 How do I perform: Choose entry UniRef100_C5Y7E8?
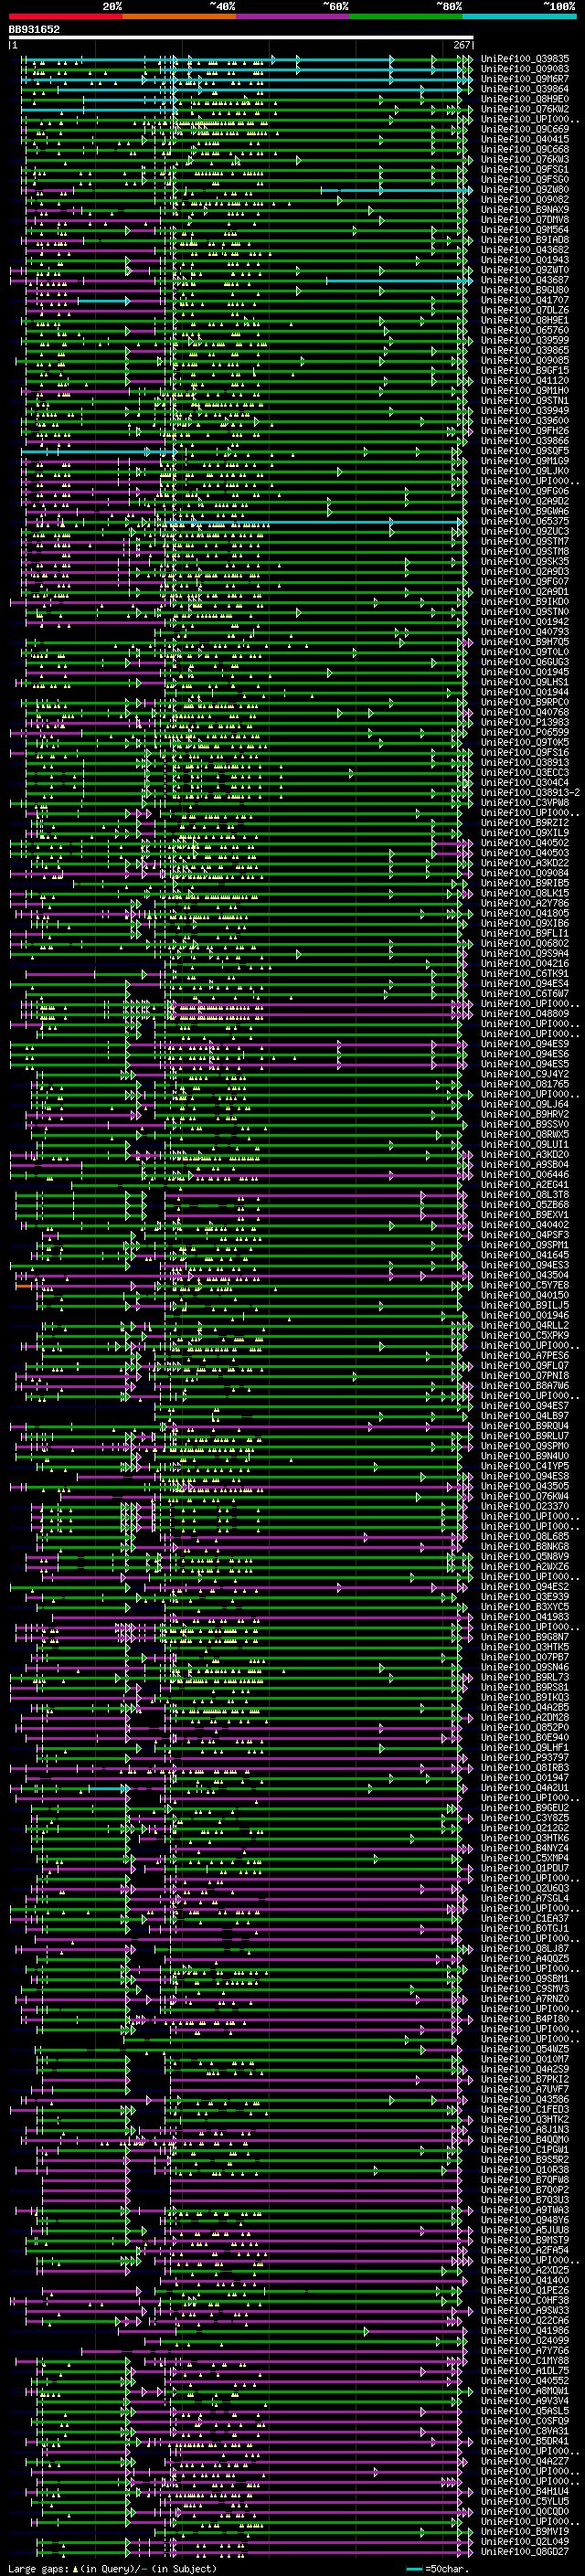525,1285
